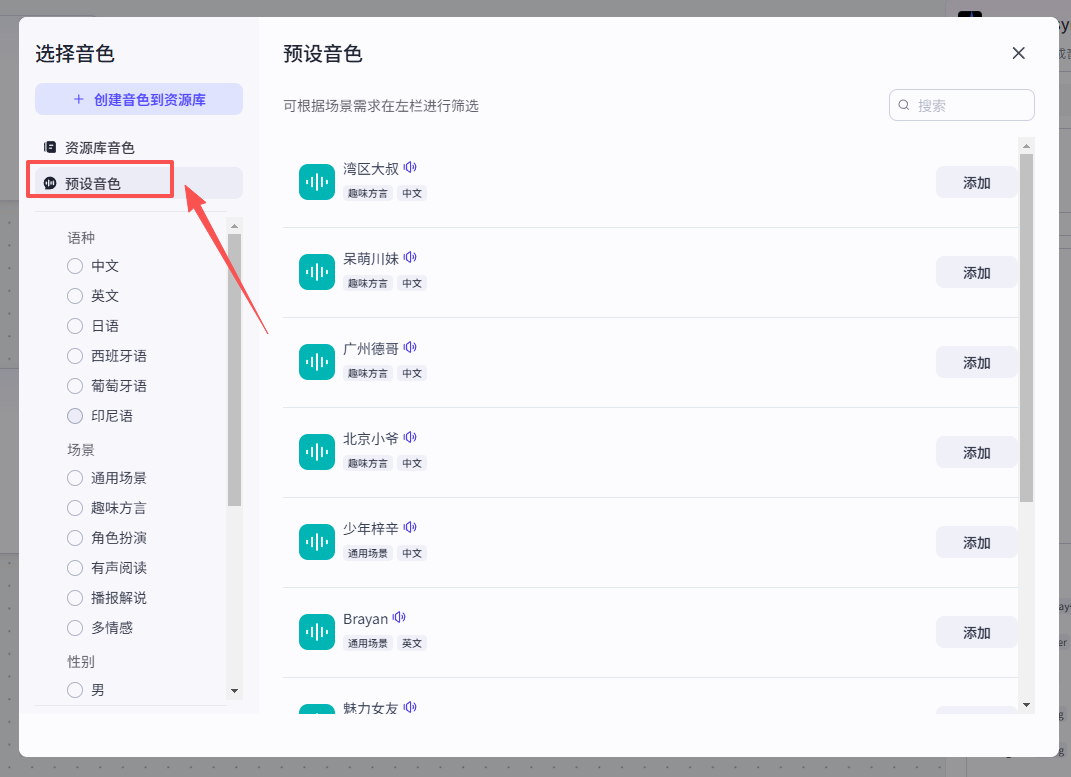Click the speaker icon beside 北京小爷
The height and width of the screenshot is (777, 1071).
(x=410, y=438)
